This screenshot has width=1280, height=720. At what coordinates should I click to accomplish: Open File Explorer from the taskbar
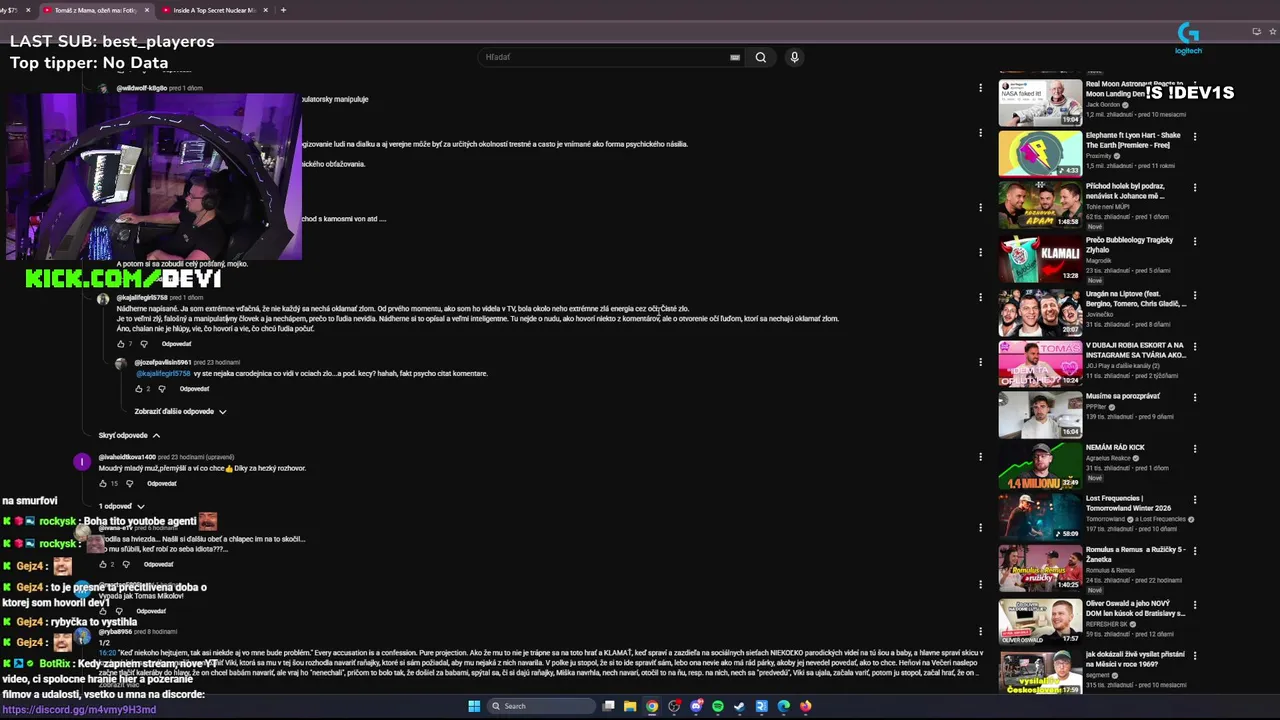click(630, 706)
